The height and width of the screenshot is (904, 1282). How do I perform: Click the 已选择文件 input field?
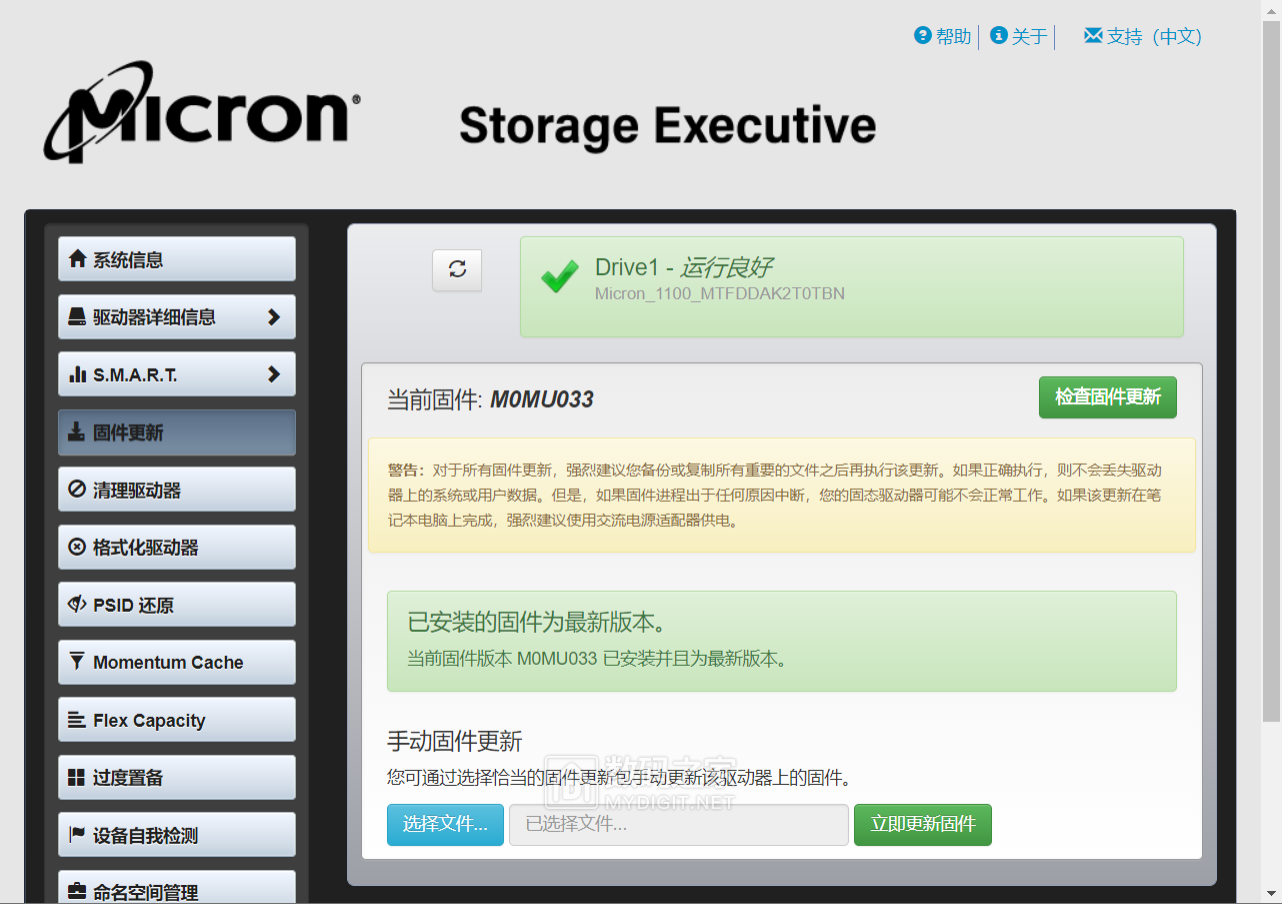tap(679, 825)
